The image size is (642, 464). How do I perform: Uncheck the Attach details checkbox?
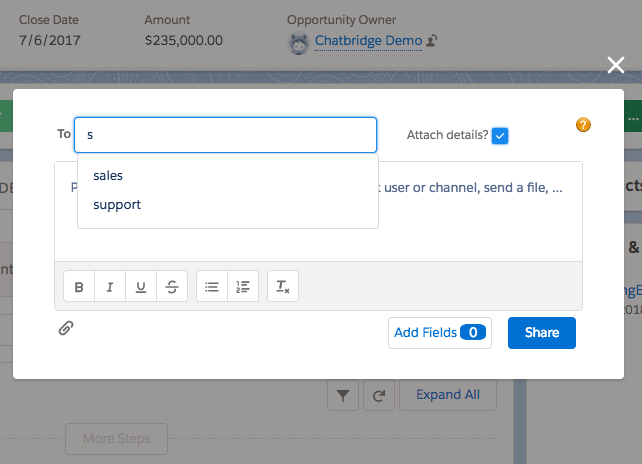(x=500, y=135)
